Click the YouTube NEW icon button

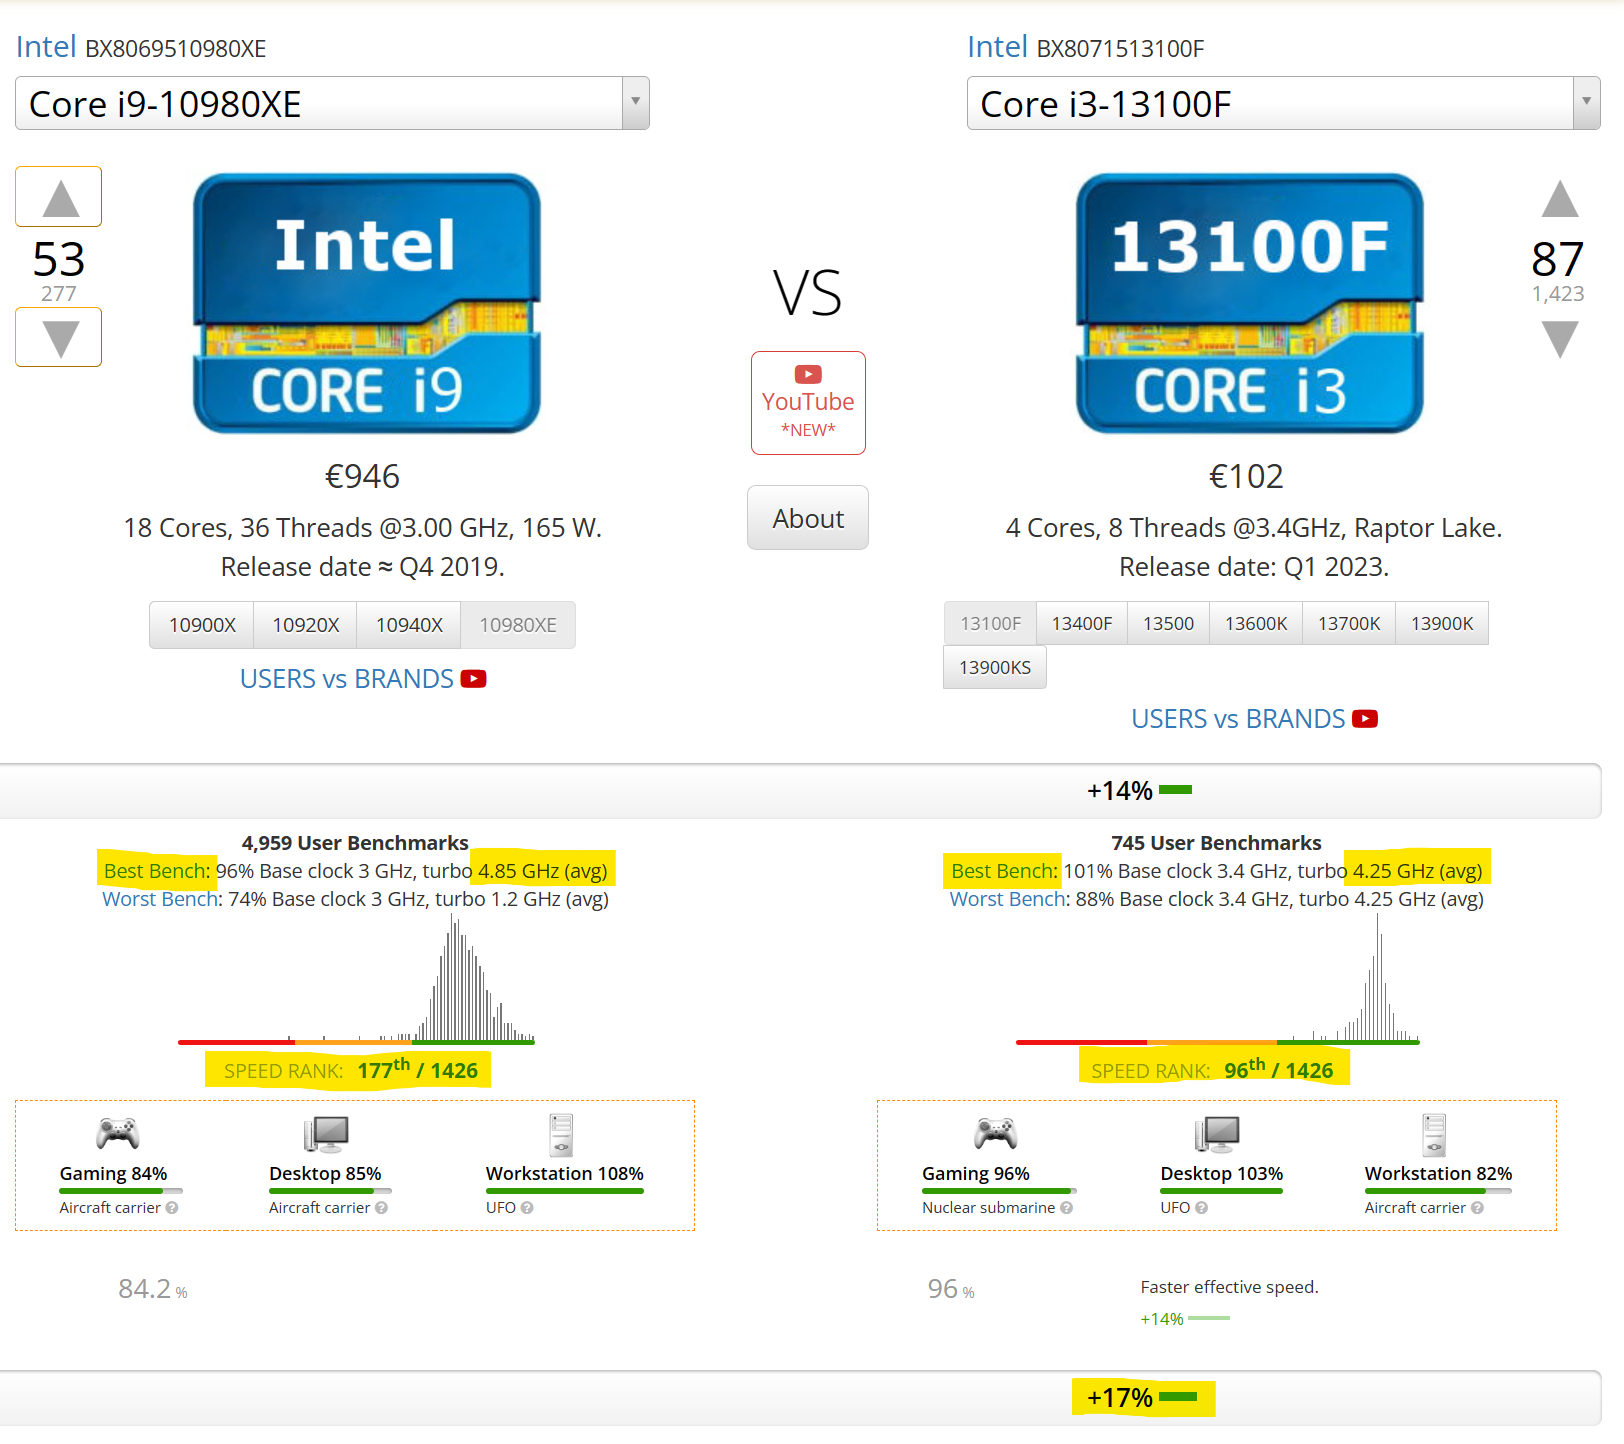pos(808,403)
